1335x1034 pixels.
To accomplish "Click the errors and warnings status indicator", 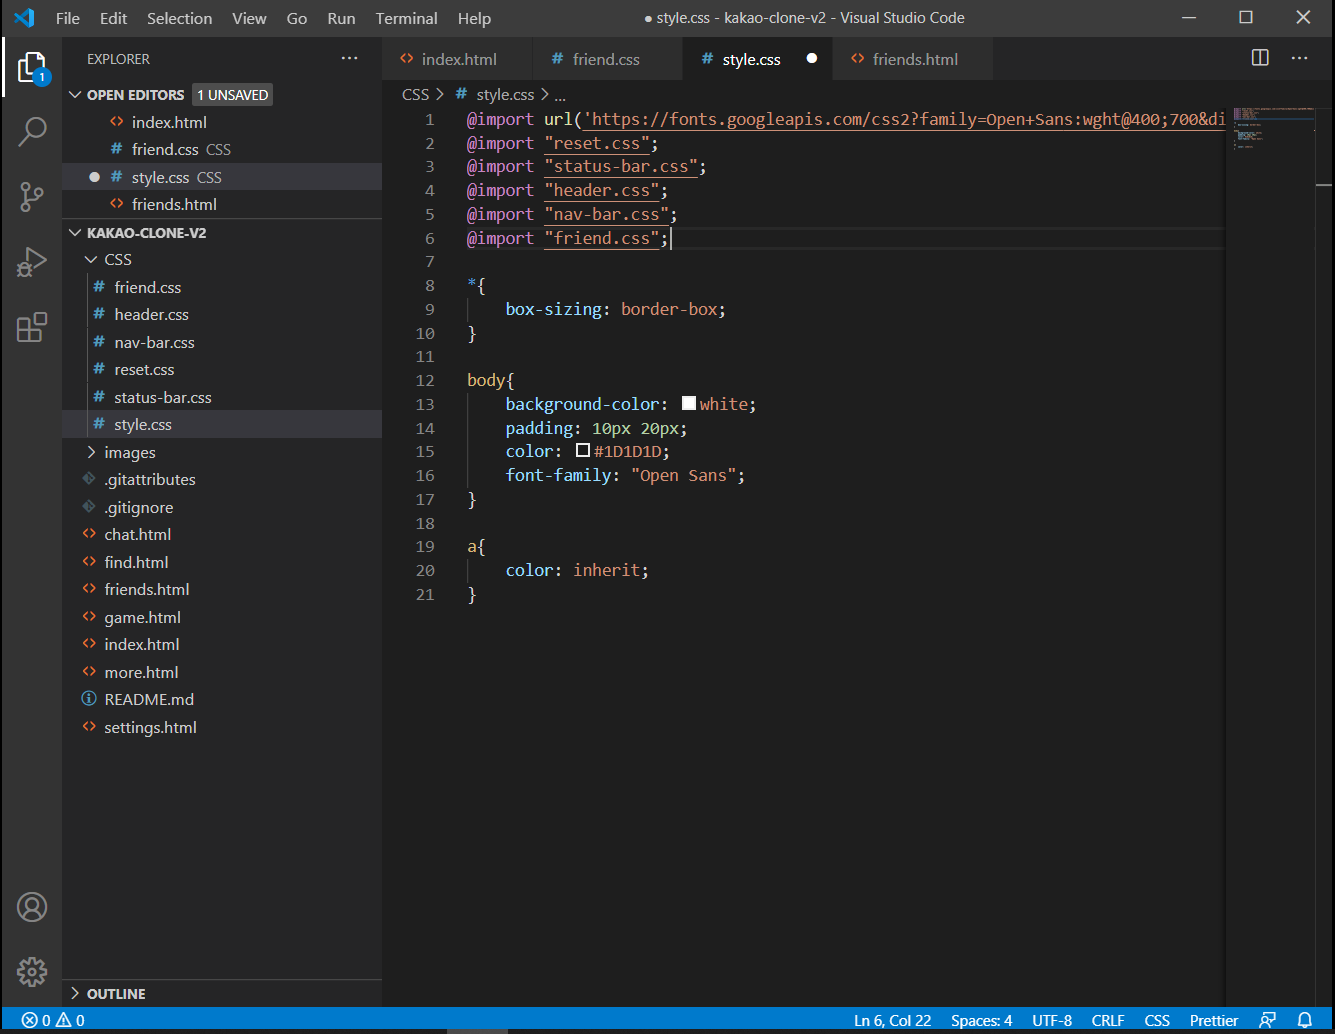I will (53, 1020).
